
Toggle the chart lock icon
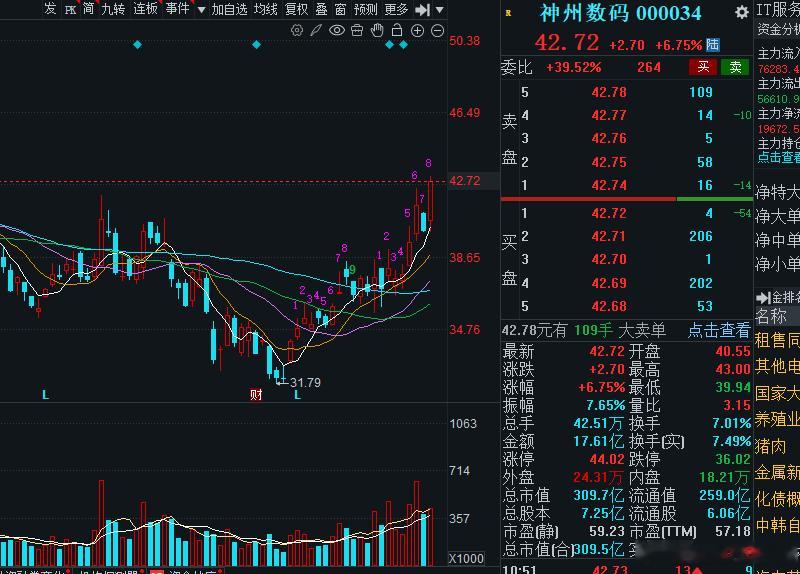click(x=397, y=31)
